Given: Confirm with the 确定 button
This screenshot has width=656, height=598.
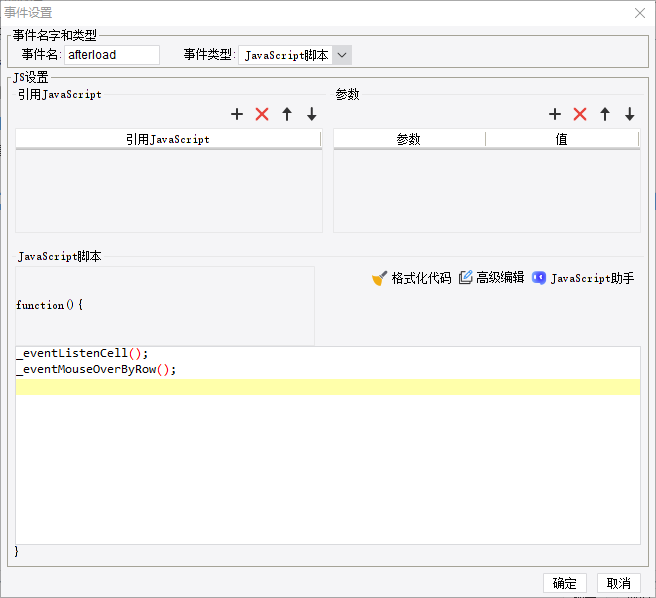Looking at the screenshot, I should 565,583.
